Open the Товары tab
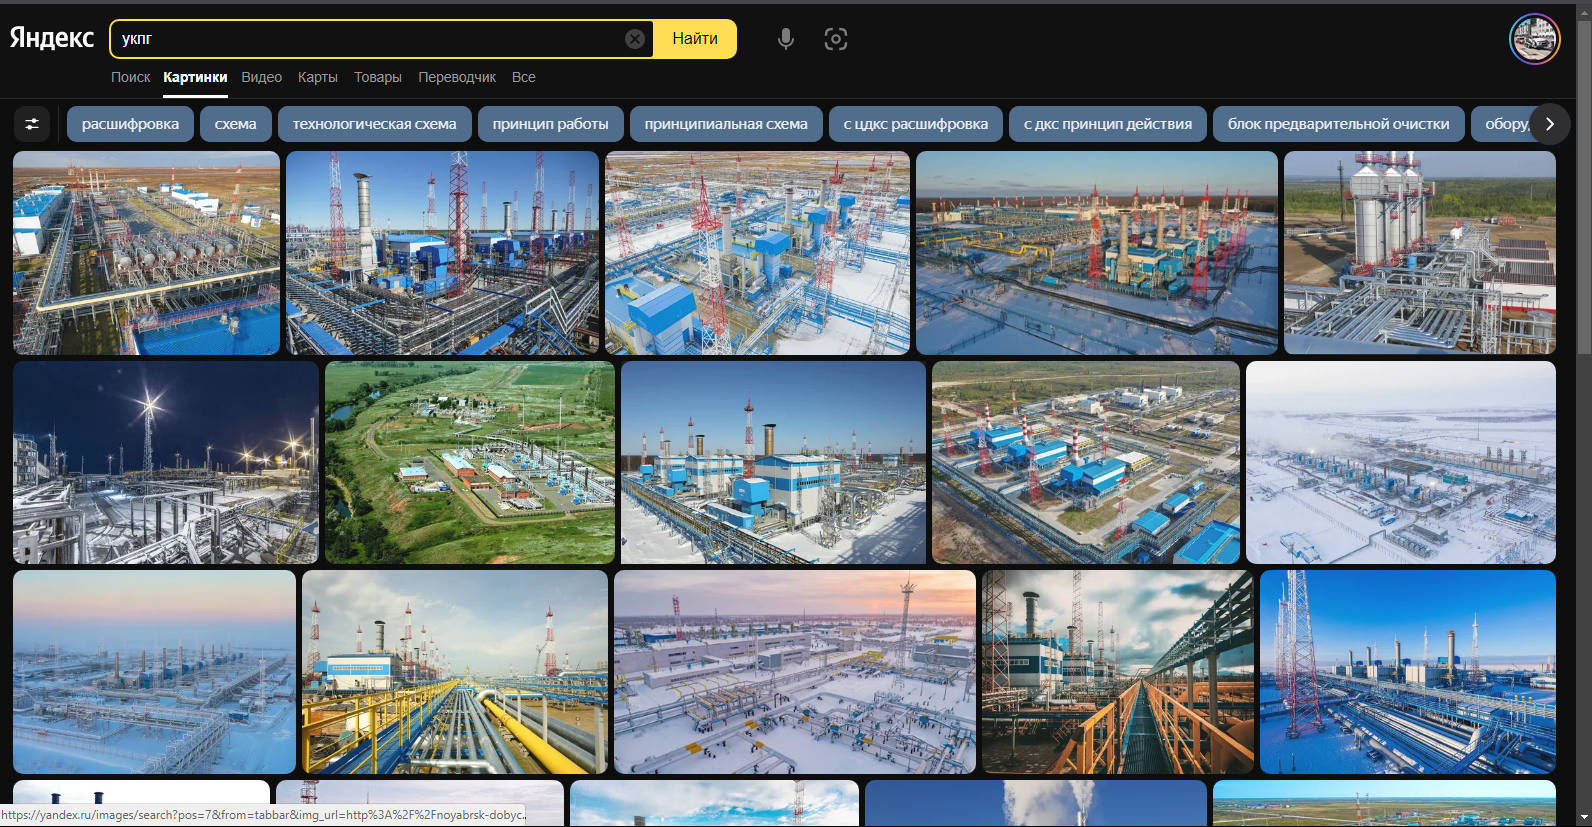Viewport: 1592px width, 827px height. pos(378,77)
